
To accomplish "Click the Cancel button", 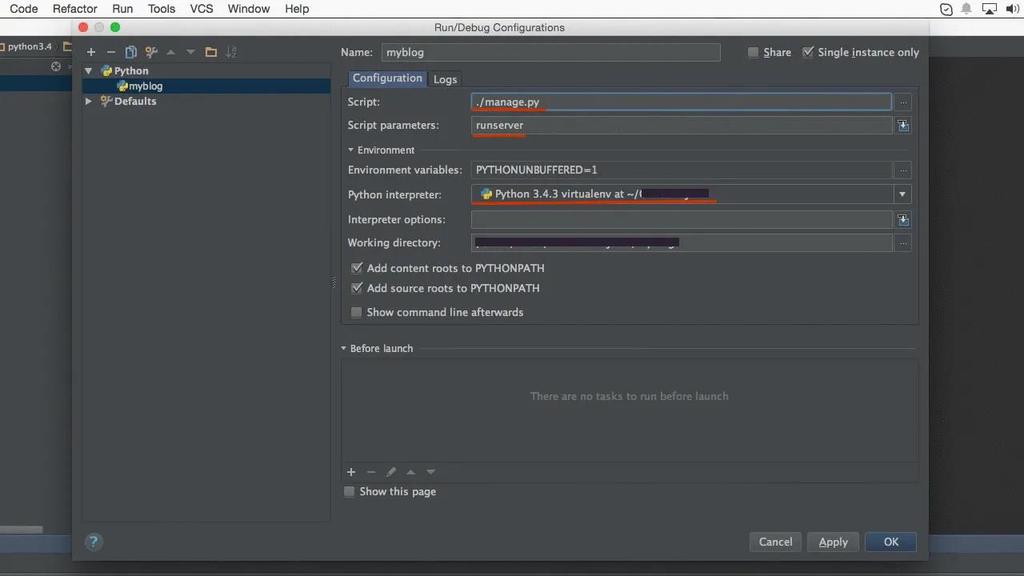I will click(x=775, y=541).
